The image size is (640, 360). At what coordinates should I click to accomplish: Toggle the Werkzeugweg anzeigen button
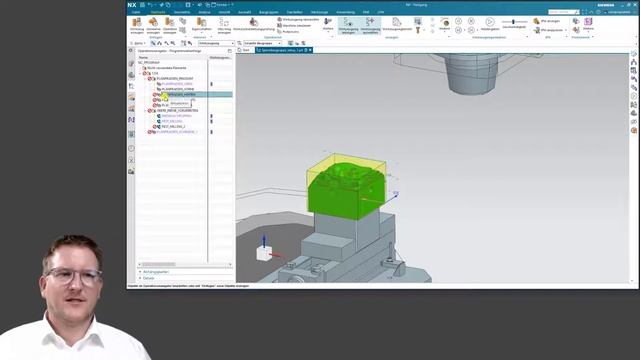click(x=348, y=25)
